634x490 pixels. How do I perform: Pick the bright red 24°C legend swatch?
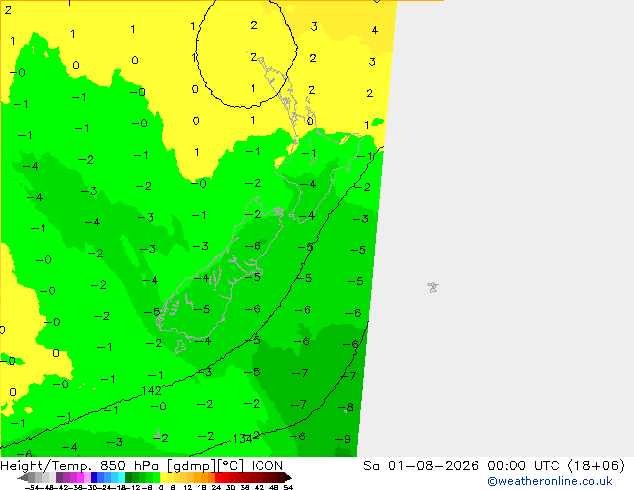tap(218, 477)
